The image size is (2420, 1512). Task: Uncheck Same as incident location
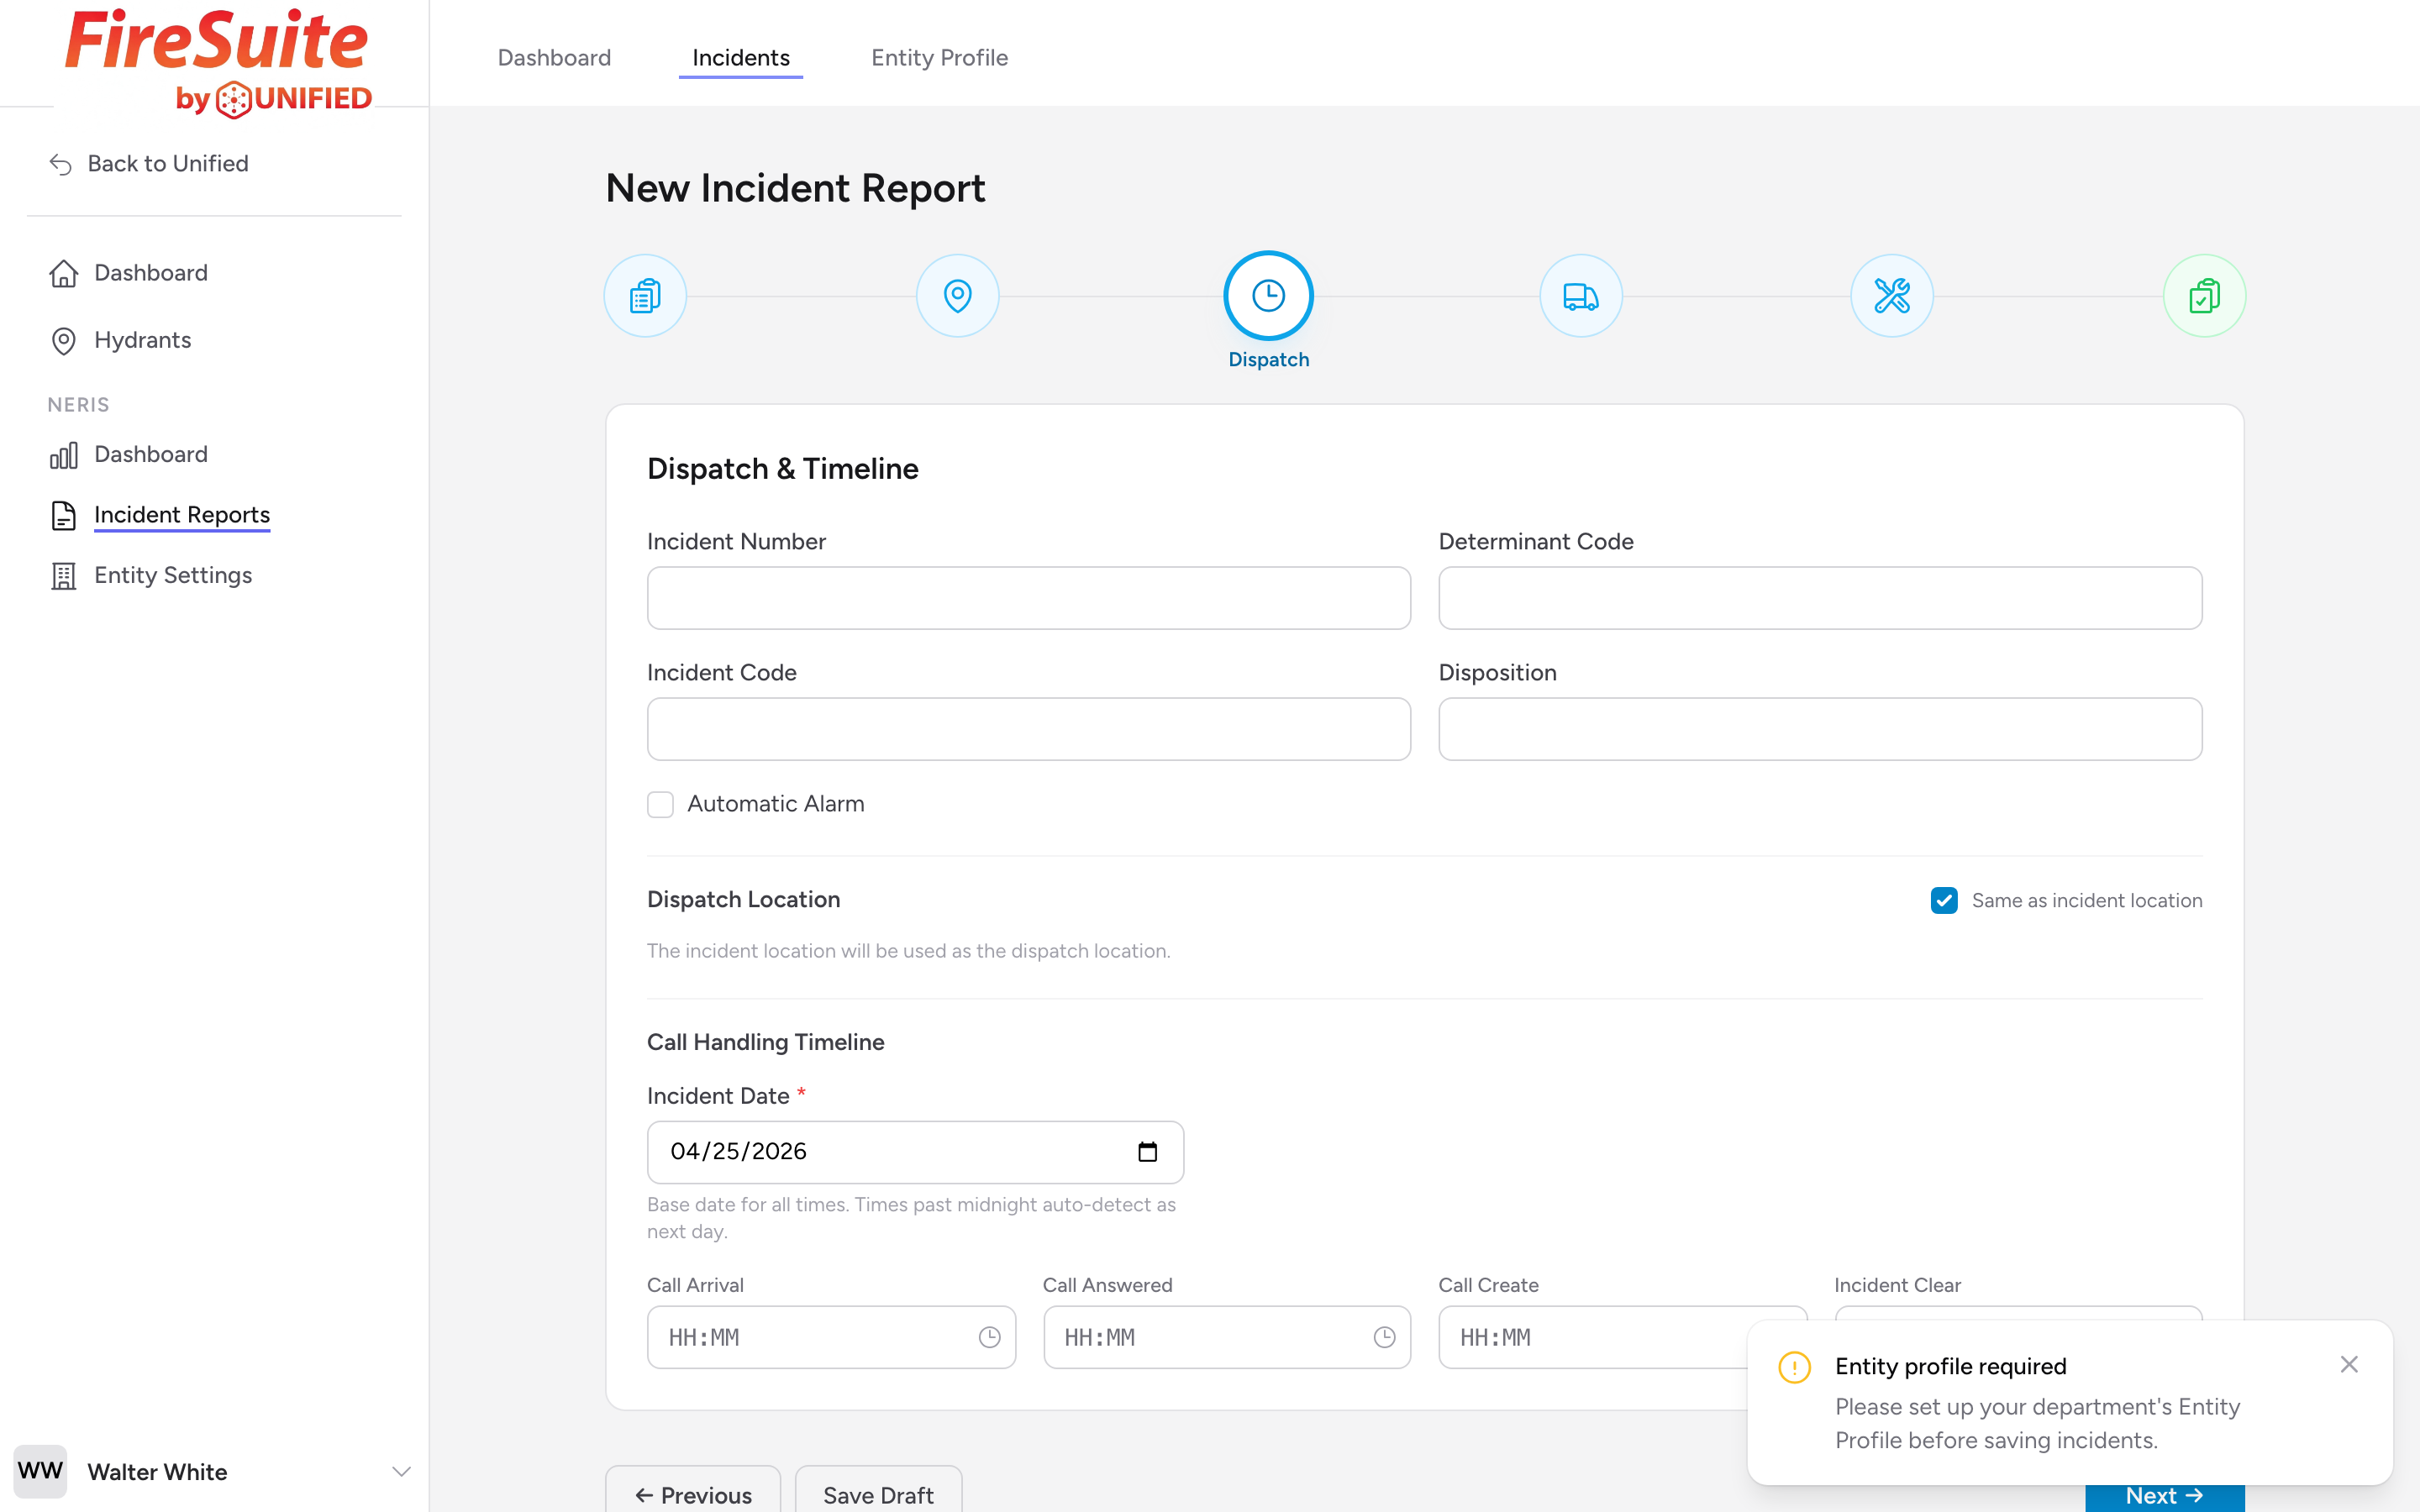1944,900
